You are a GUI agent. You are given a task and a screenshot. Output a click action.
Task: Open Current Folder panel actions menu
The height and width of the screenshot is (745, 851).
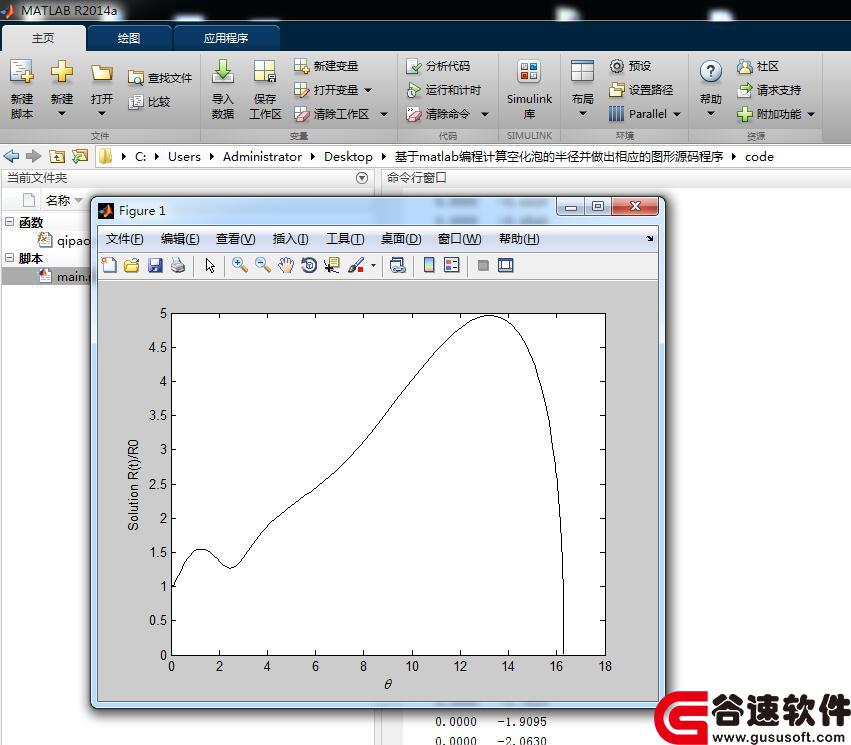(x=361, y=178)
